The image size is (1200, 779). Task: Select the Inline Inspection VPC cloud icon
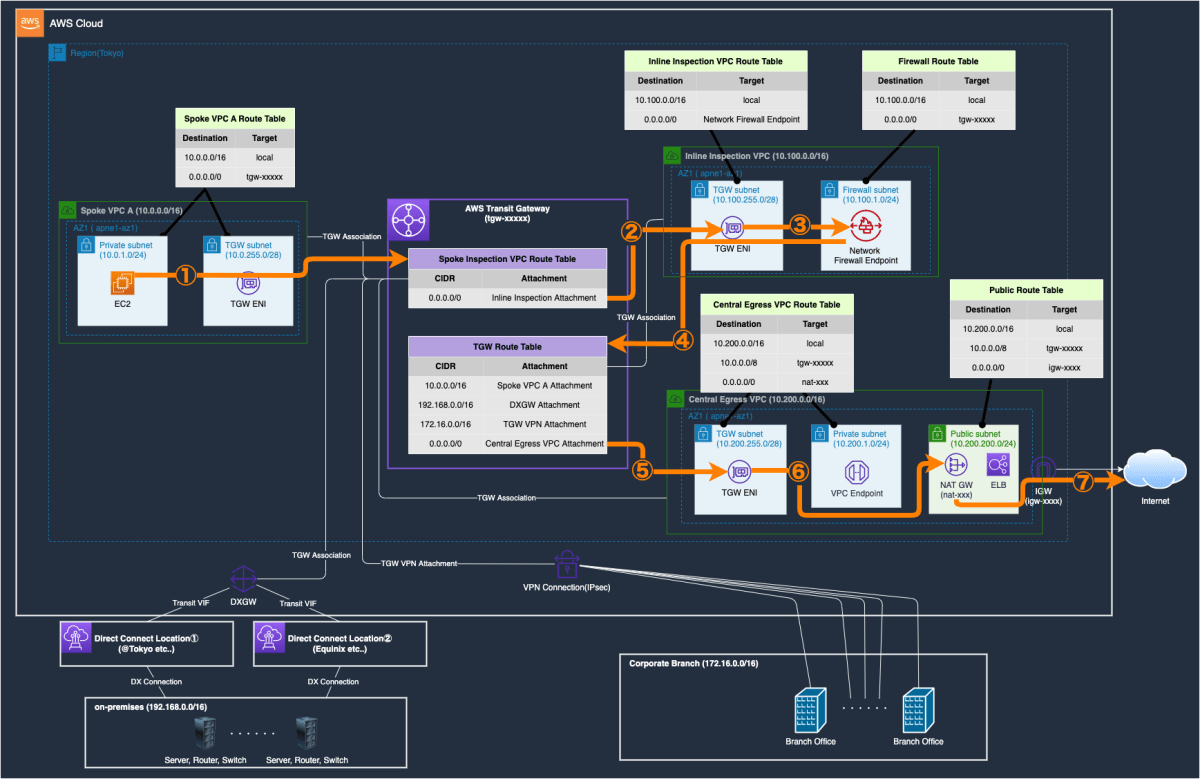(672, 156)
